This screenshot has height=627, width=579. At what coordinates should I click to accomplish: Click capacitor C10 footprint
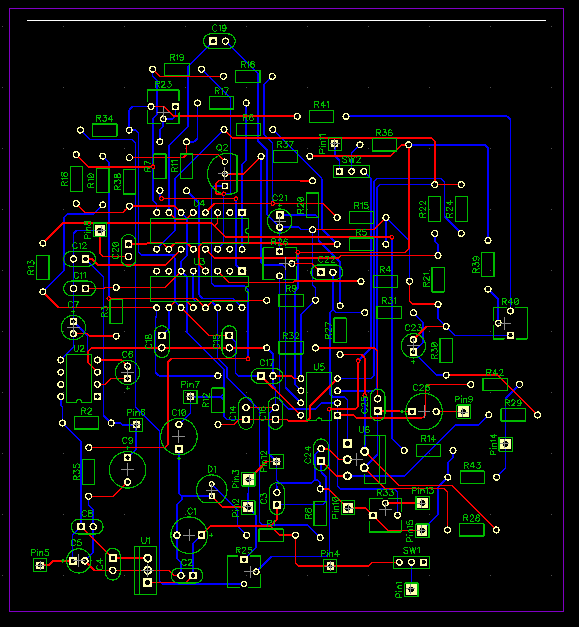coord(179,437)
